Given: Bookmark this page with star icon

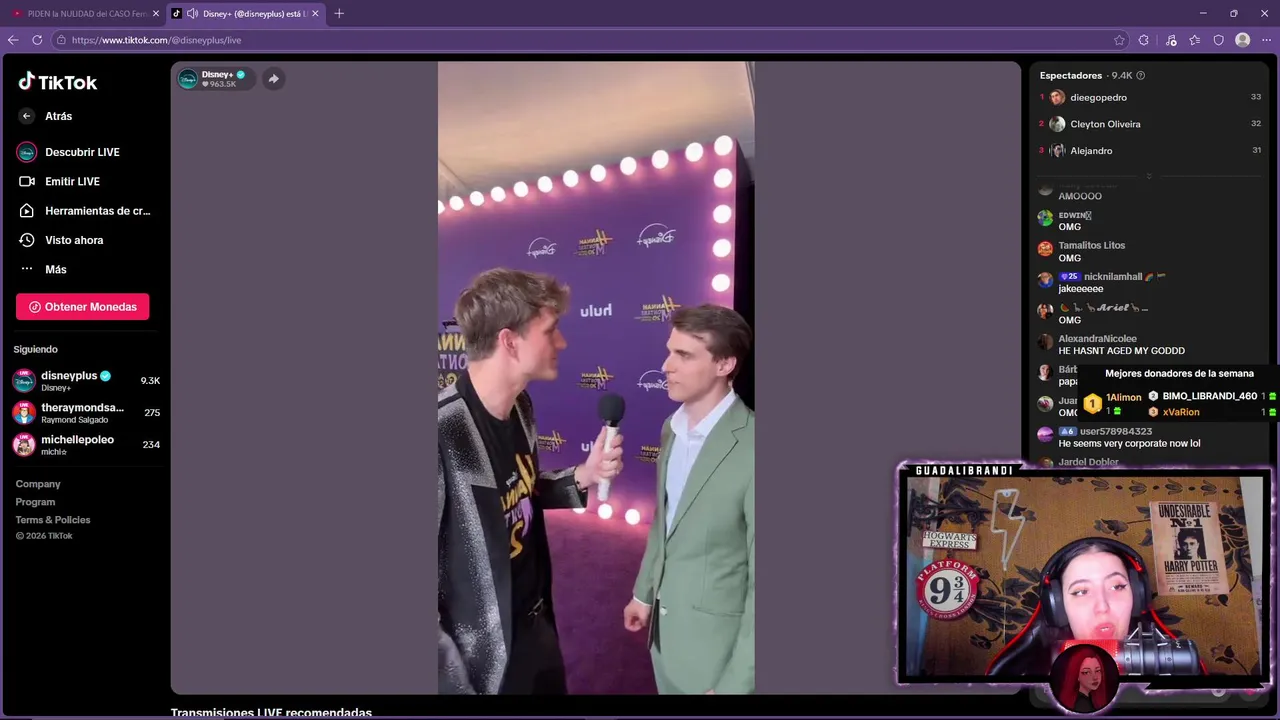Looking at the screenshot, I should click(1119, 40).
